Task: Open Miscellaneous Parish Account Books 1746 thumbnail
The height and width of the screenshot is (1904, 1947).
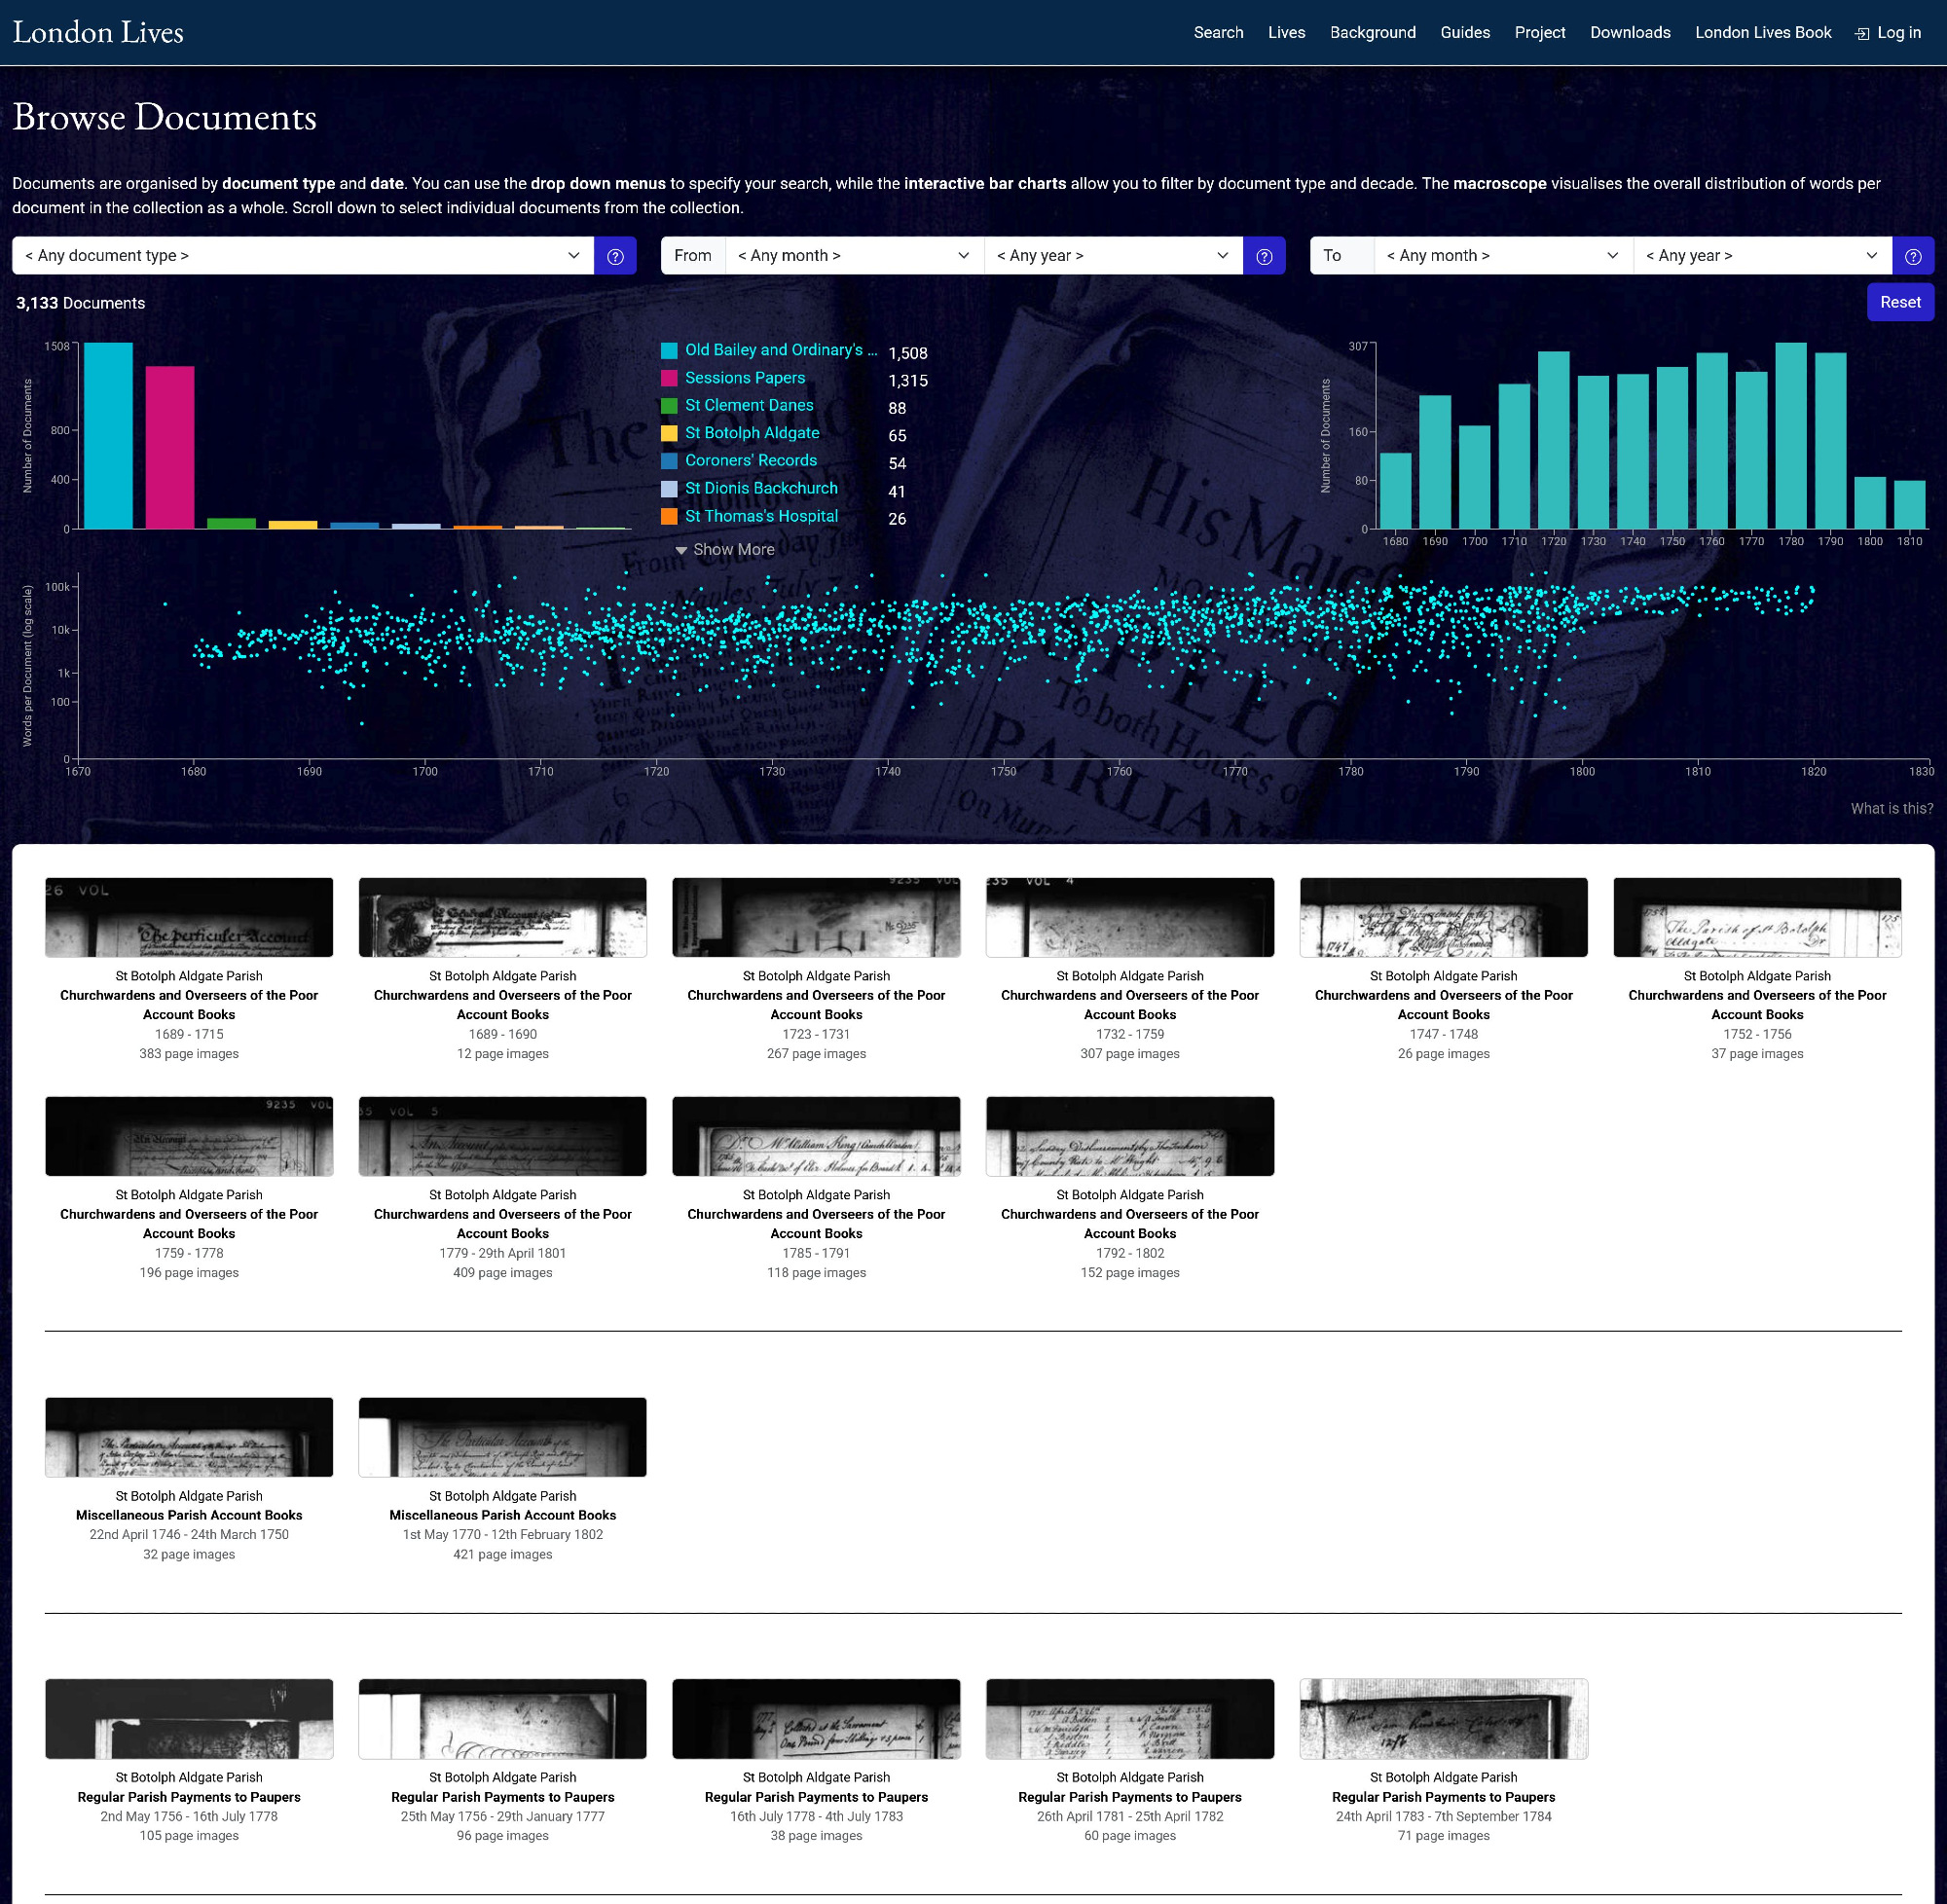Action: [189, 1436]
